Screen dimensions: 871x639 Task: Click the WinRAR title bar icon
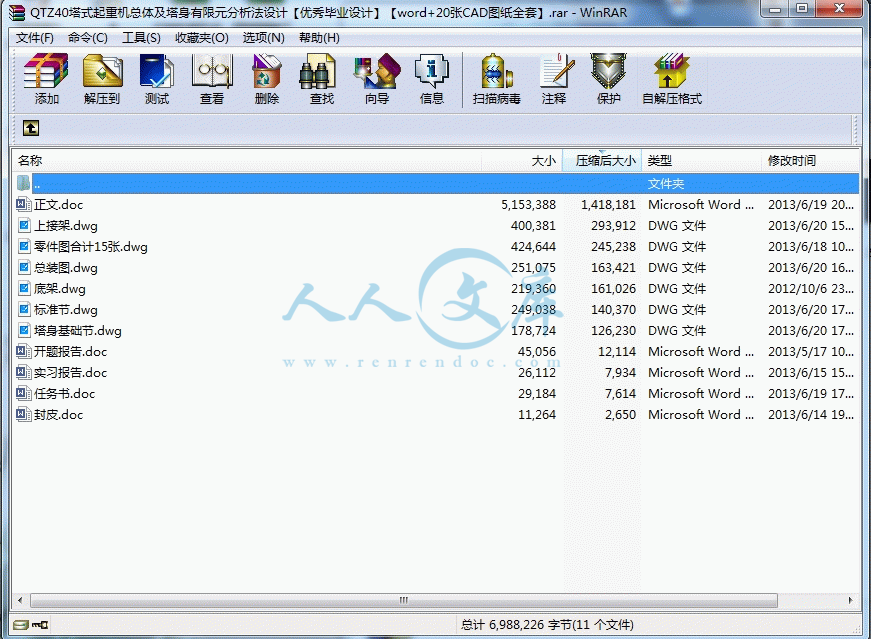point(17,12)
